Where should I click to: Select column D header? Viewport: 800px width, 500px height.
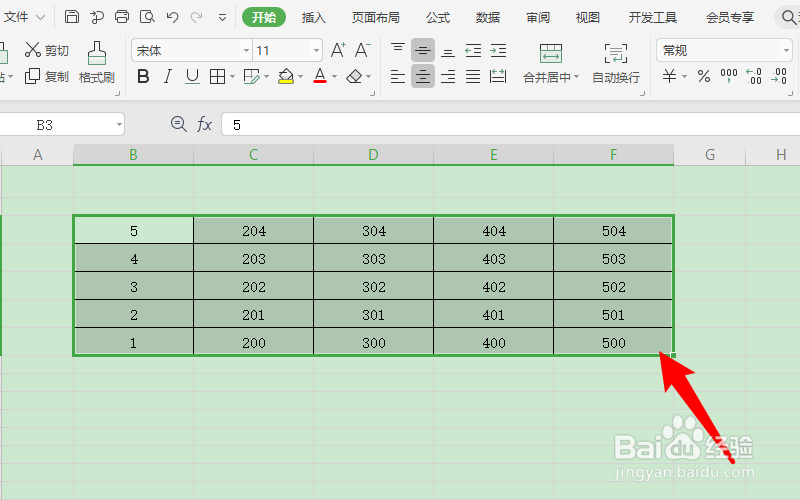click(373, 155)
